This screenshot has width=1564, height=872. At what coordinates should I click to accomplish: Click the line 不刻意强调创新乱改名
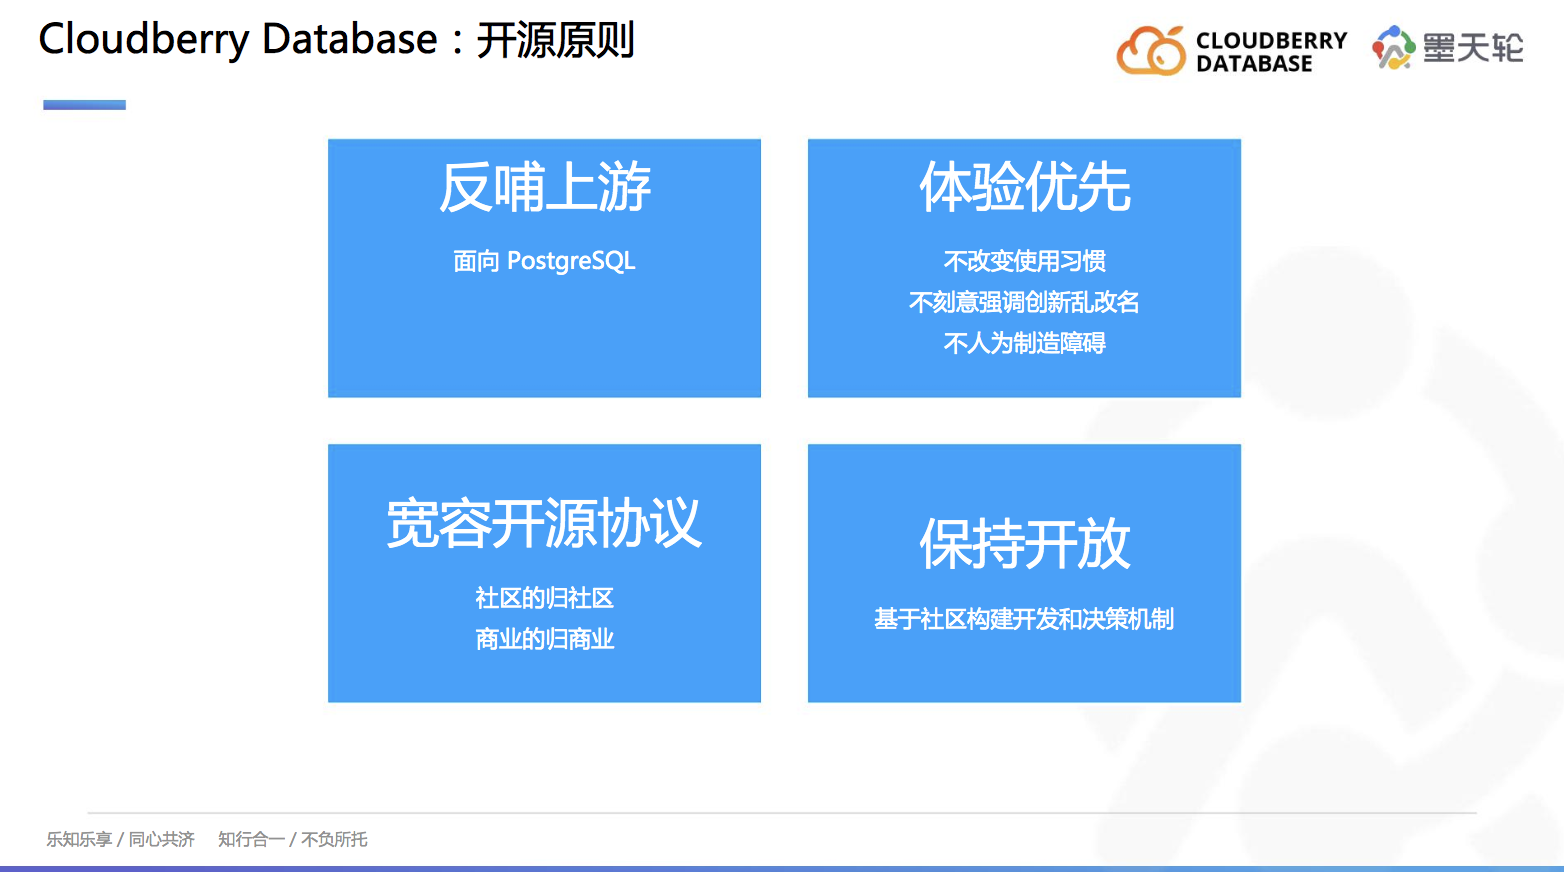[x=1025, y=302]
